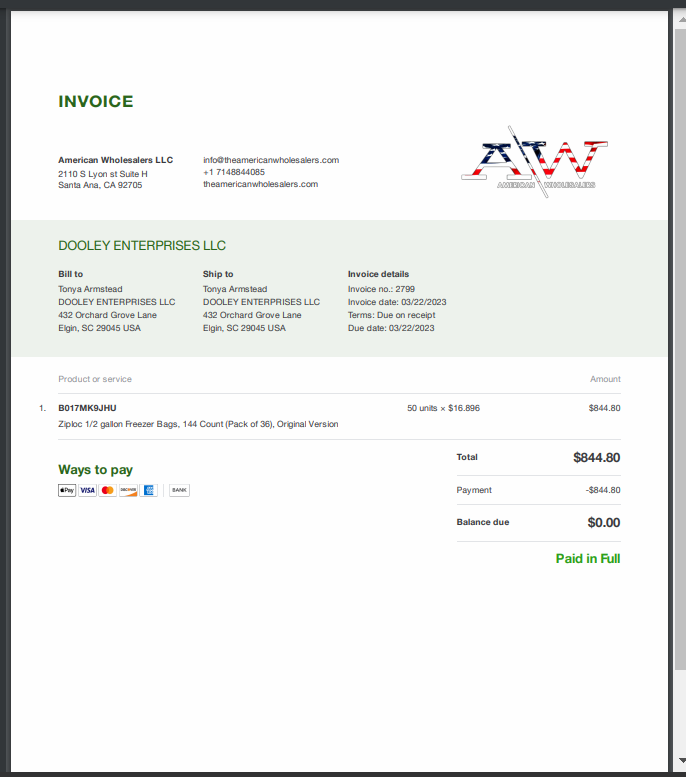Click the American Wholesalers LLC company name
This screenshot has height=777, width=686.
[x=115, y=160]
